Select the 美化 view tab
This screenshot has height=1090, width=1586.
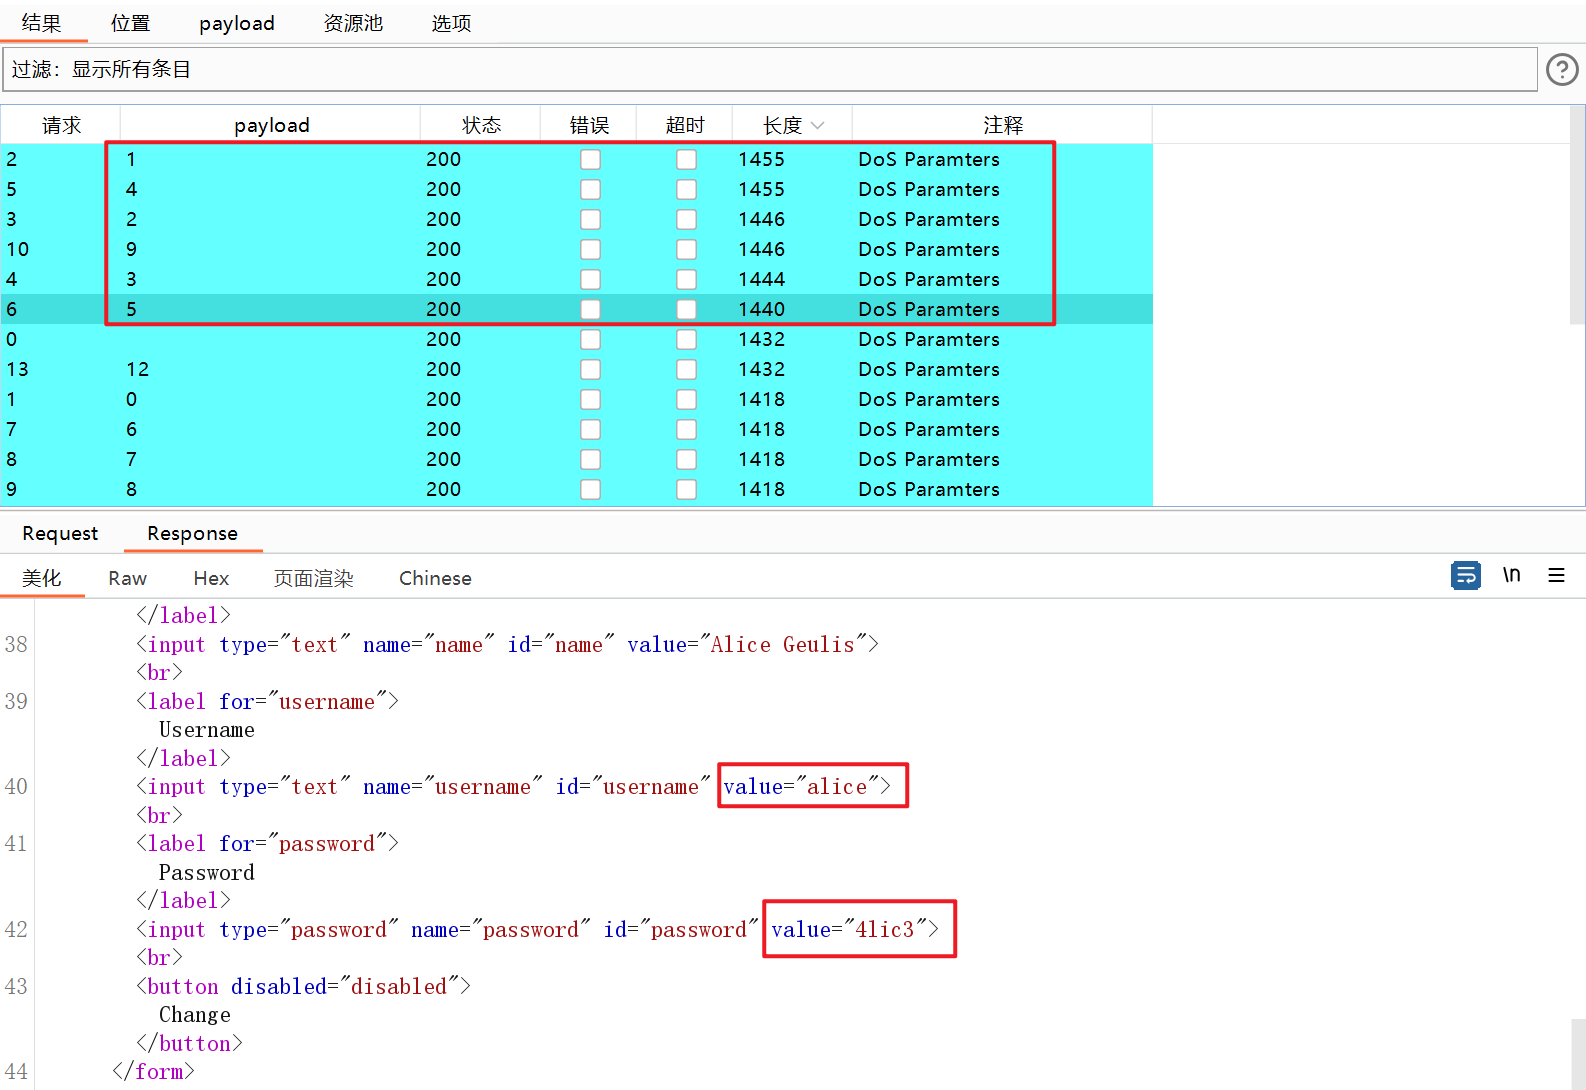(x=42, y=578)
